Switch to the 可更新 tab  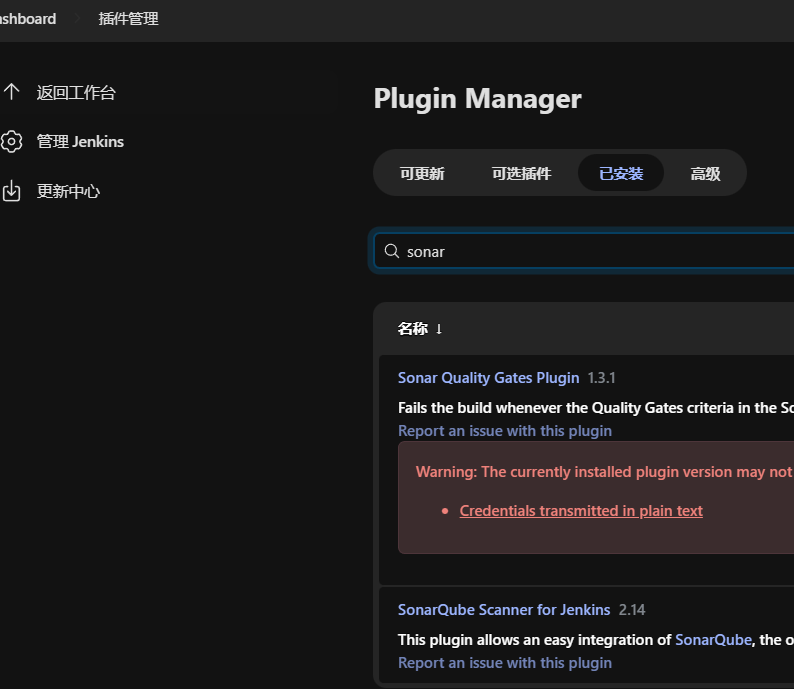[x=422, y=173]
